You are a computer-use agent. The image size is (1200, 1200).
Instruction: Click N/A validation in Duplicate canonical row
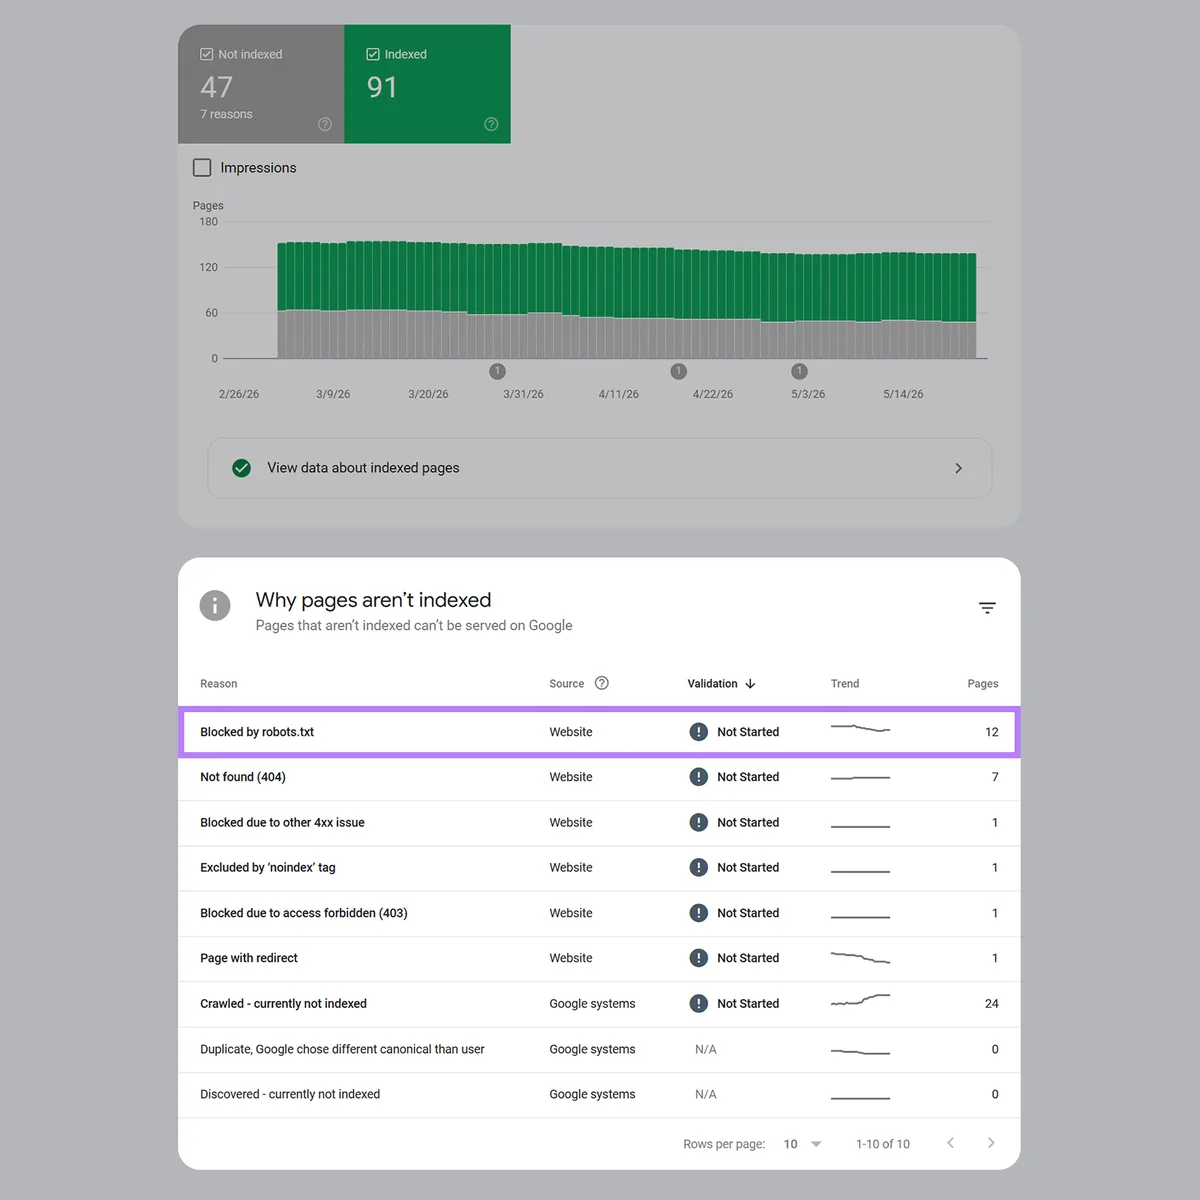pos(706,1049)
